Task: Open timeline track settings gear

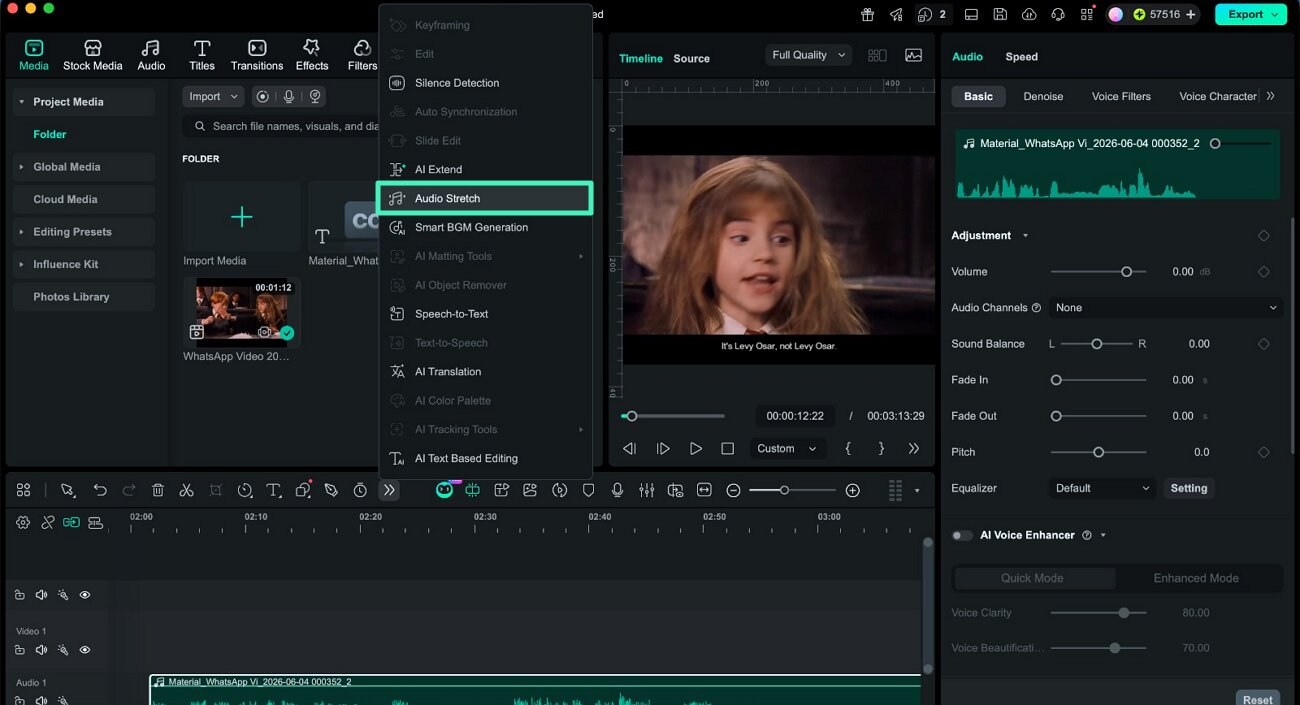Action: point(23,522)
